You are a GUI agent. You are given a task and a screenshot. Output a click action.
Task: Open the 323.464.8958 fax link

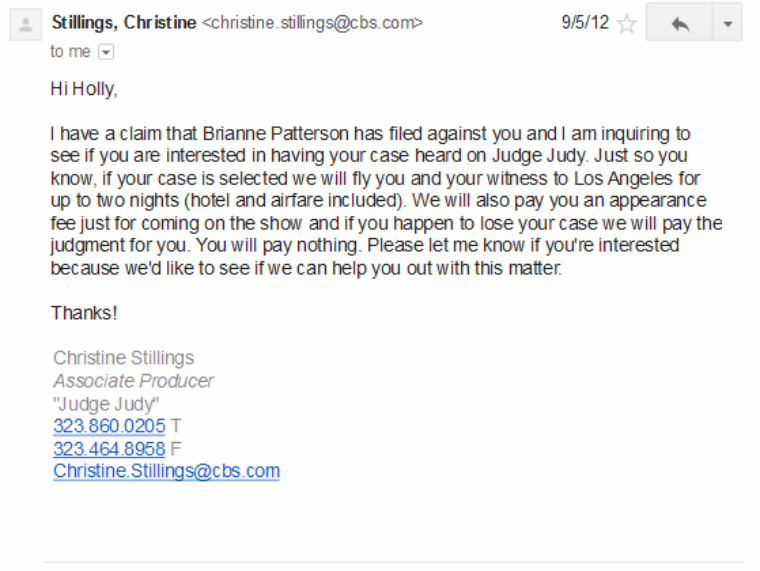click(x=109, y=448)
